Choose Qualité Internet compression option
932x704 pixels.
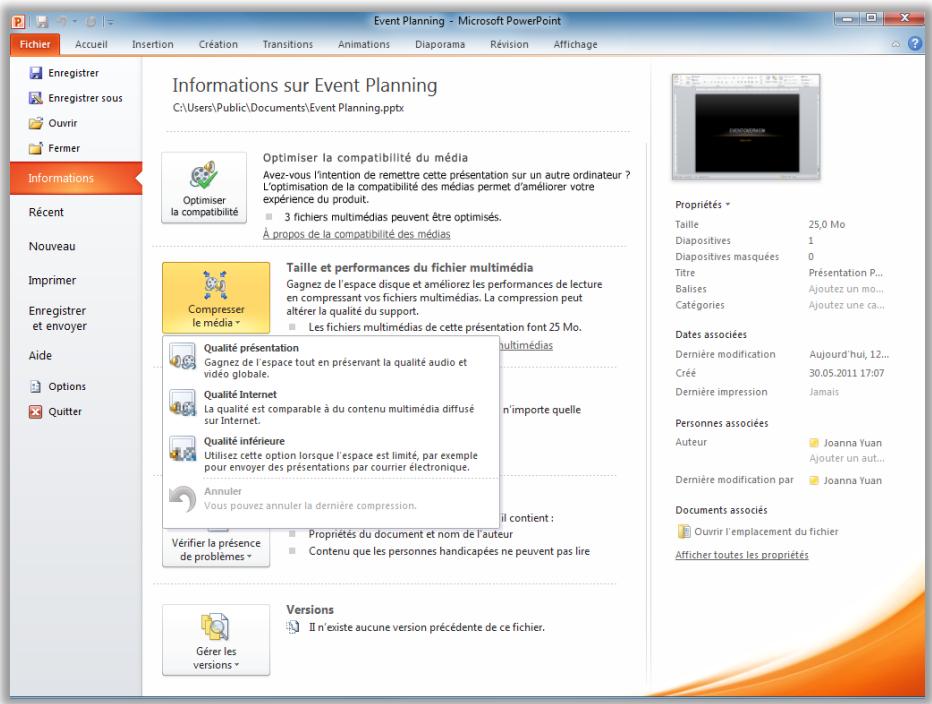[x=330, y=407]
